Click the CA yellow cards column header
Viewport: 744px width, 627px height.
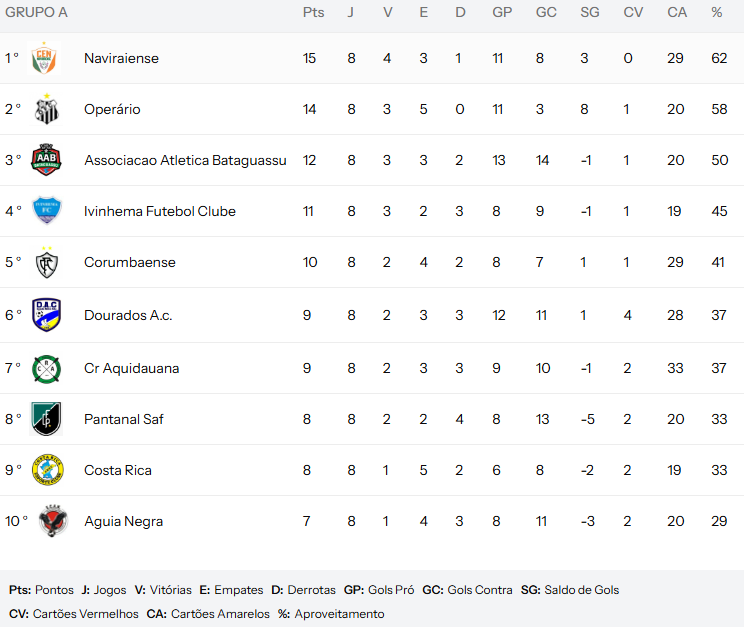point(677,12)
